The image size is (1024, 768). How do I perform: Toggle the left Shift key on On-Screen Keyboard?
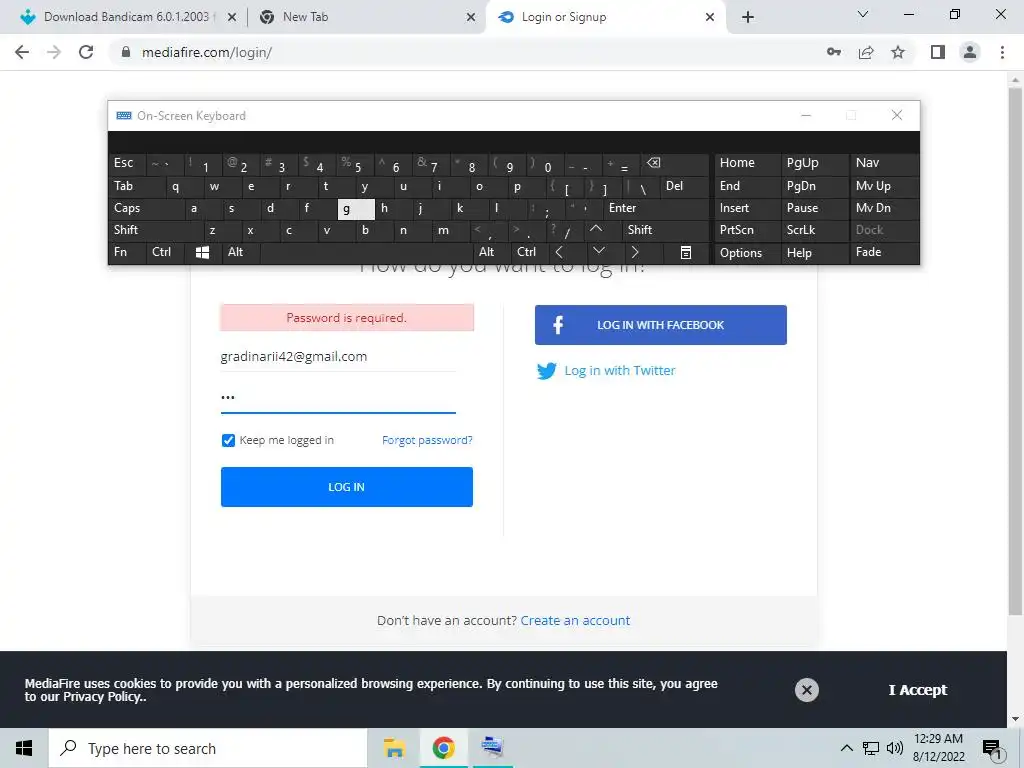pos(155,230)
